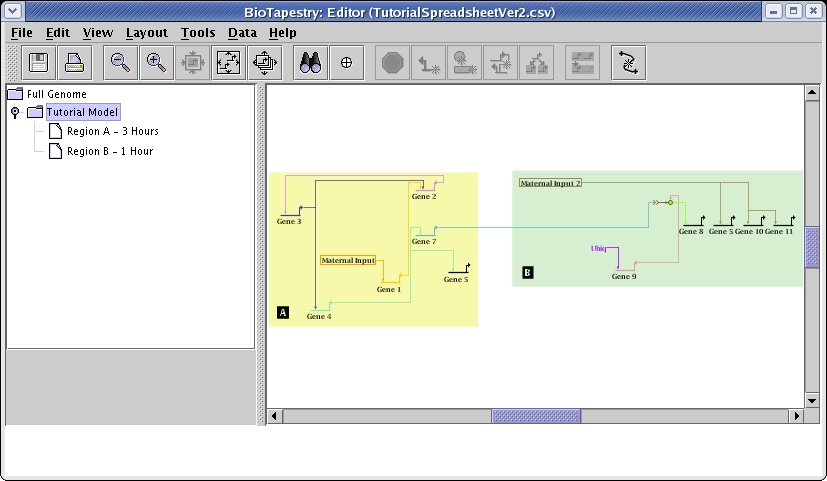Image resolution: width=827 pixels, height=481 pixels.
Task: Select the Full Genome tree item
Action: tap(56, 94)
